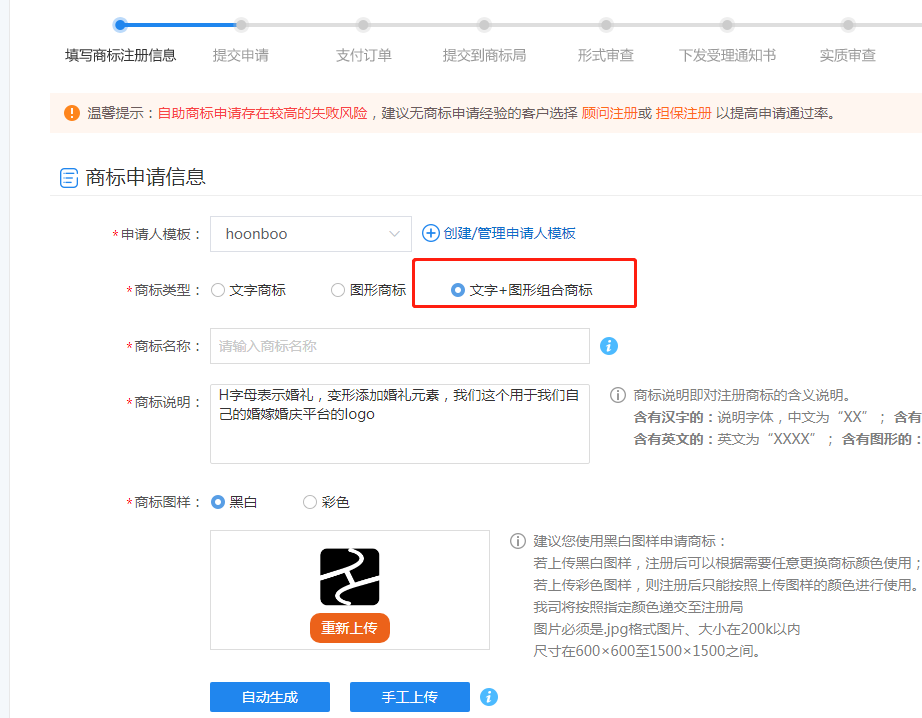922x718 pixels.
Task: Click the 手工上传 button
Action: coord(410,697)
